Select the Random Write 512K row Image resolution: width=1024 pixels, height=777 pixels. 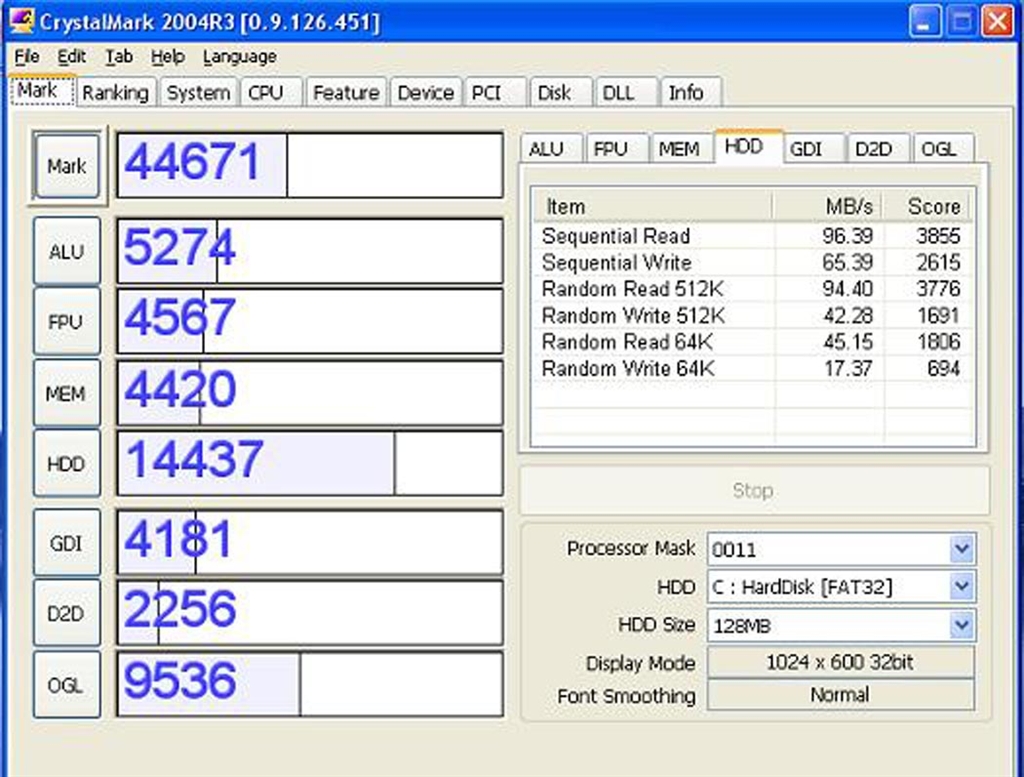click(751, 315)
